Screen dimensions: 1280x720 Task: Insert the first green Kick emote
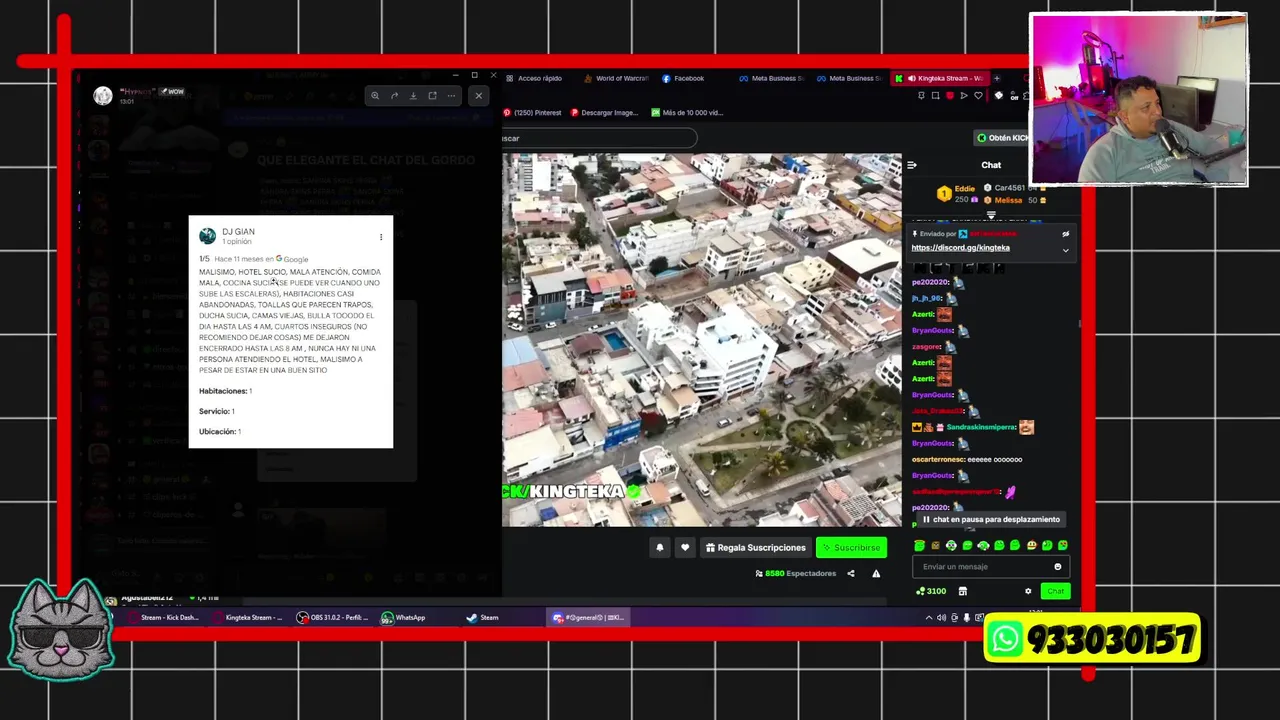pyautogui.click(x=919, y=546)
